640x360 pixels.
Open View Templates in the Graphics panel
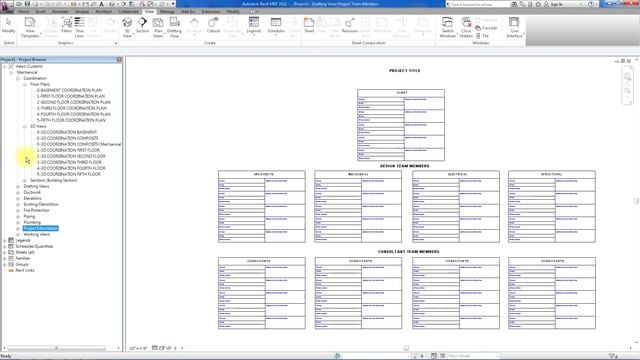[30, 27]
